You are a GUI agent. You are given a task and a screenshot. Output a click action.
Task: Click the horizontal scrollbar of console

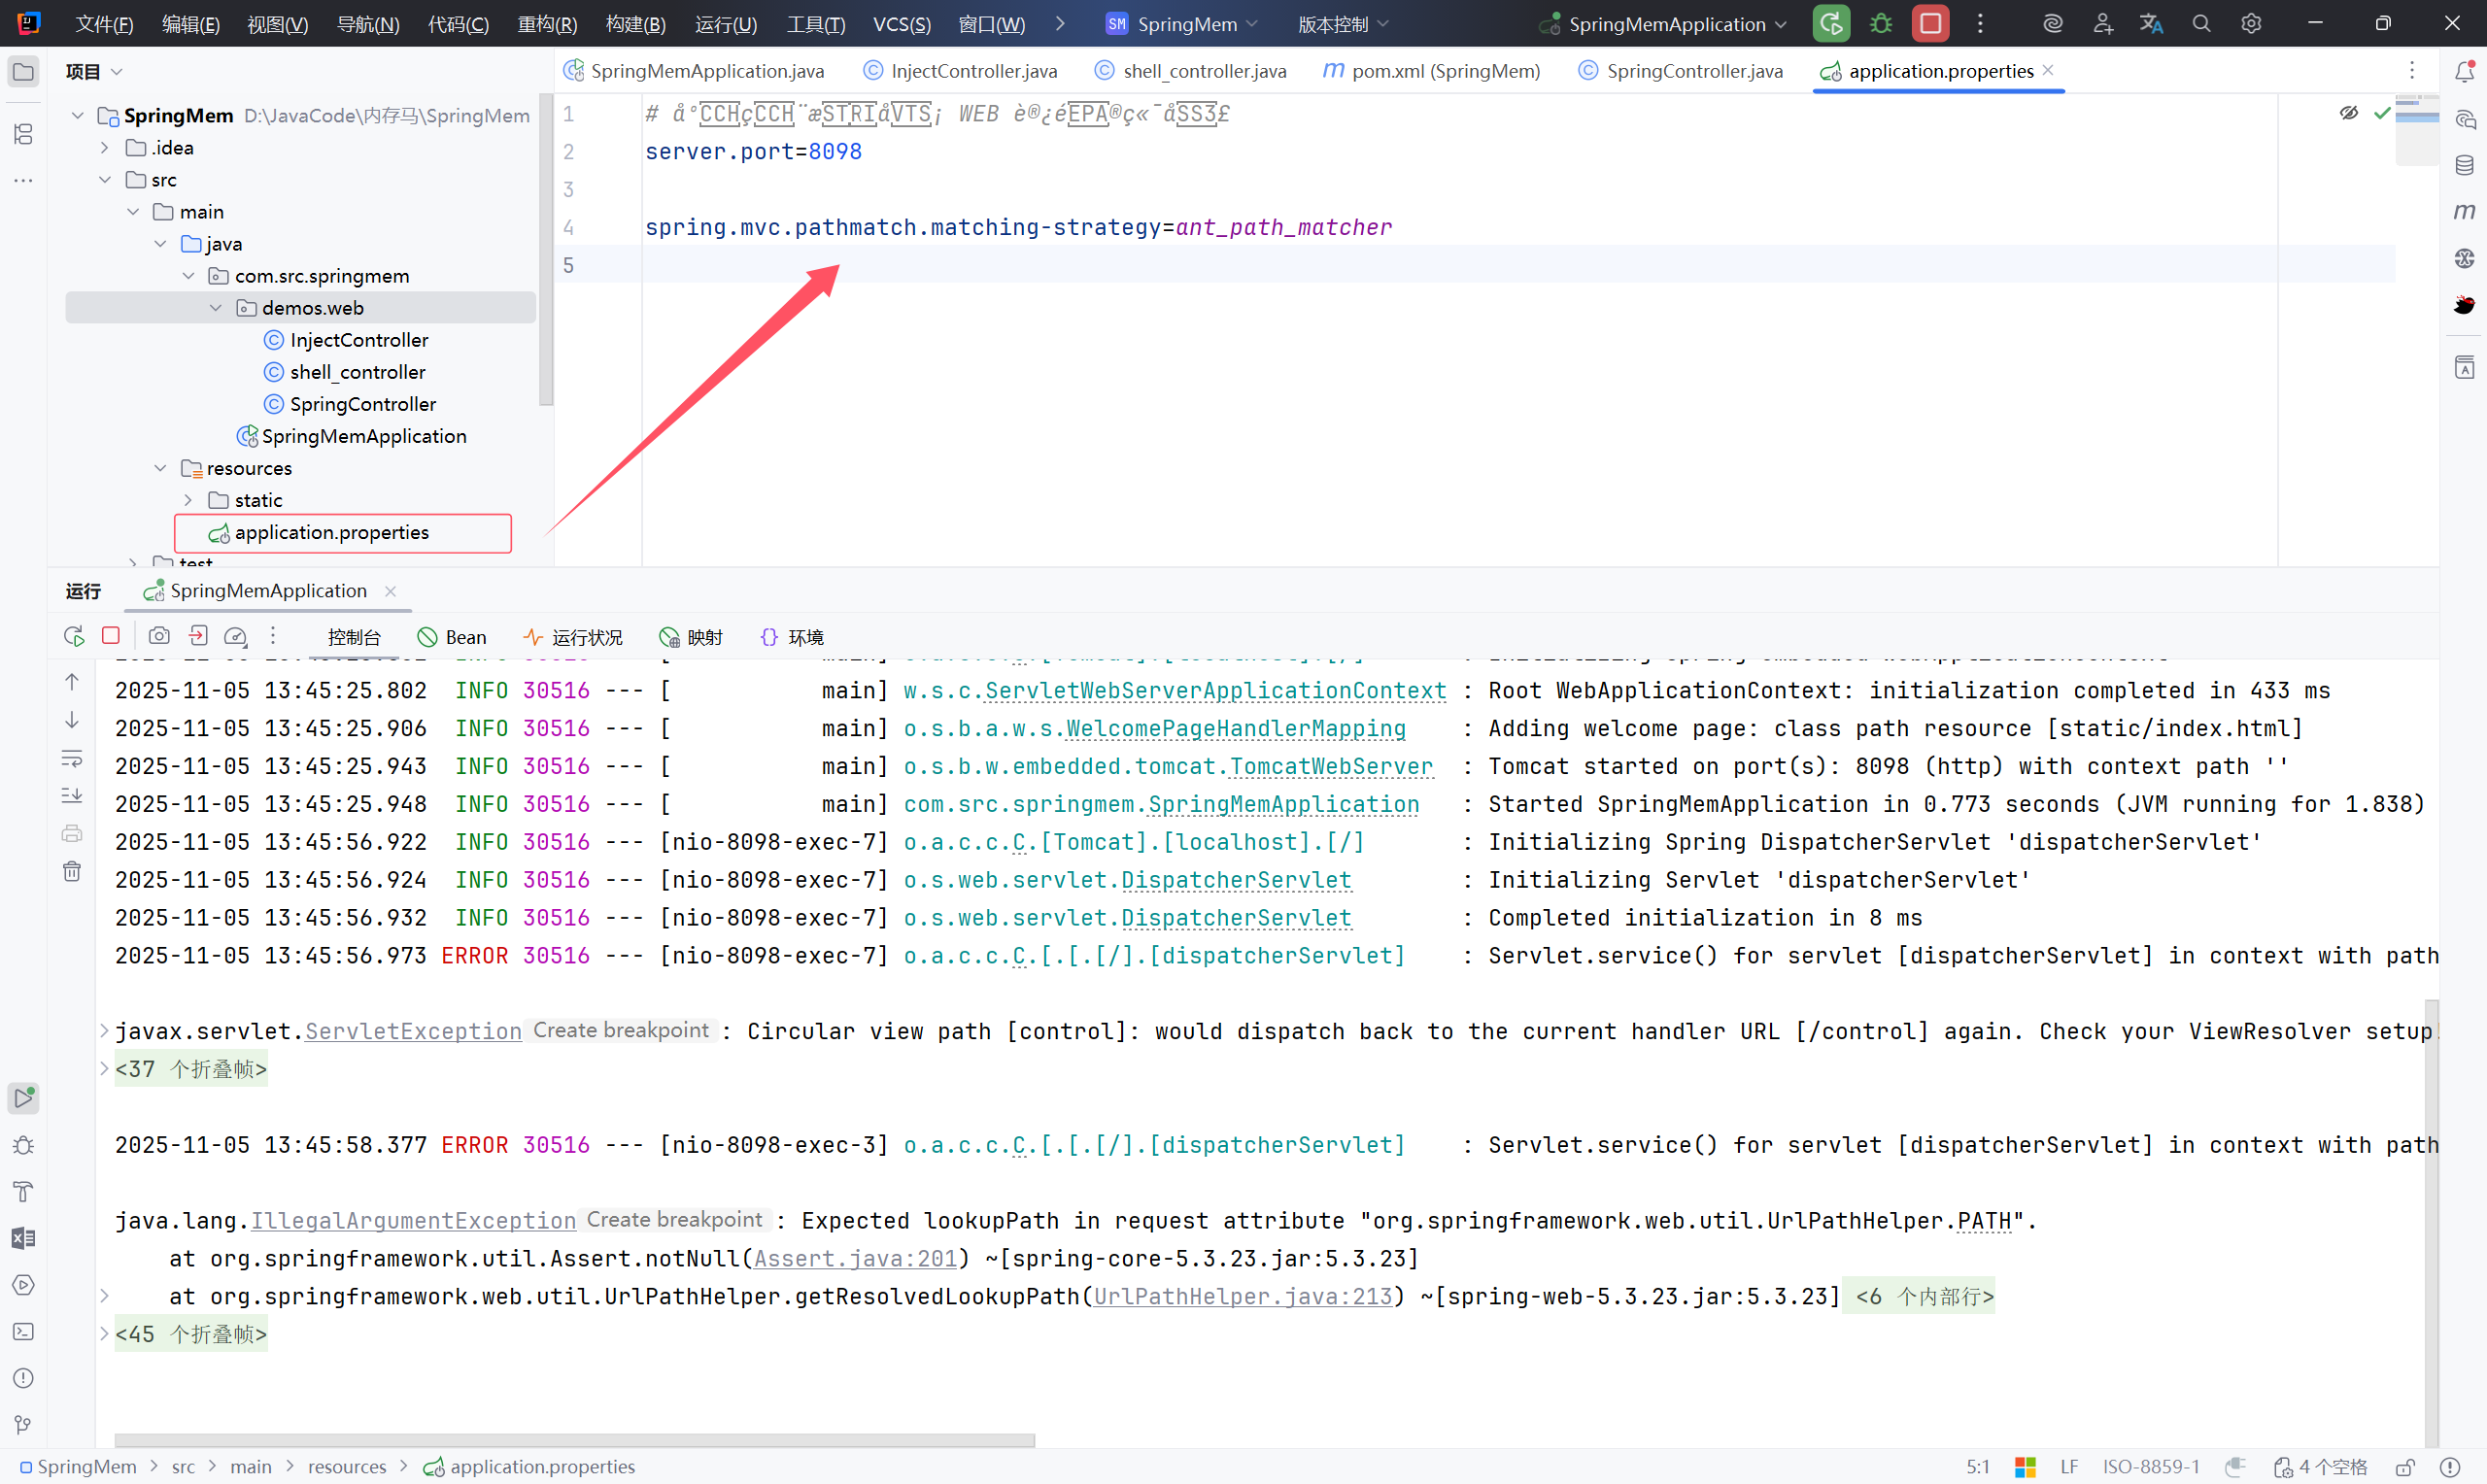pos(574,1440)
